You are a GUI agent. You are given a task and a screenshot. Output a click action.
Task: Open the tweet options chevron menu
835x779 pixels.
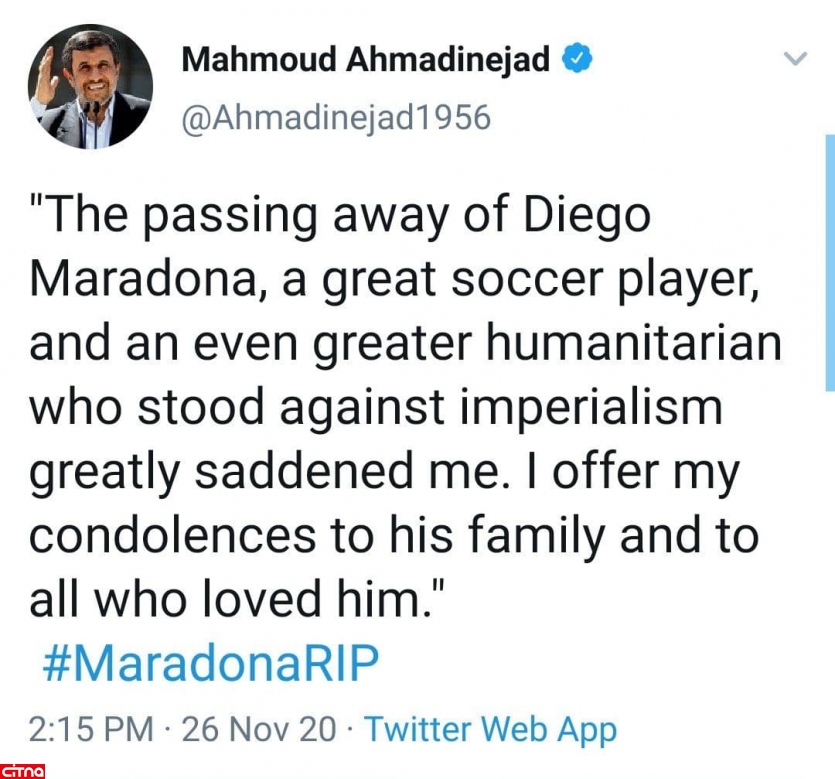click(x=794, y=59)
